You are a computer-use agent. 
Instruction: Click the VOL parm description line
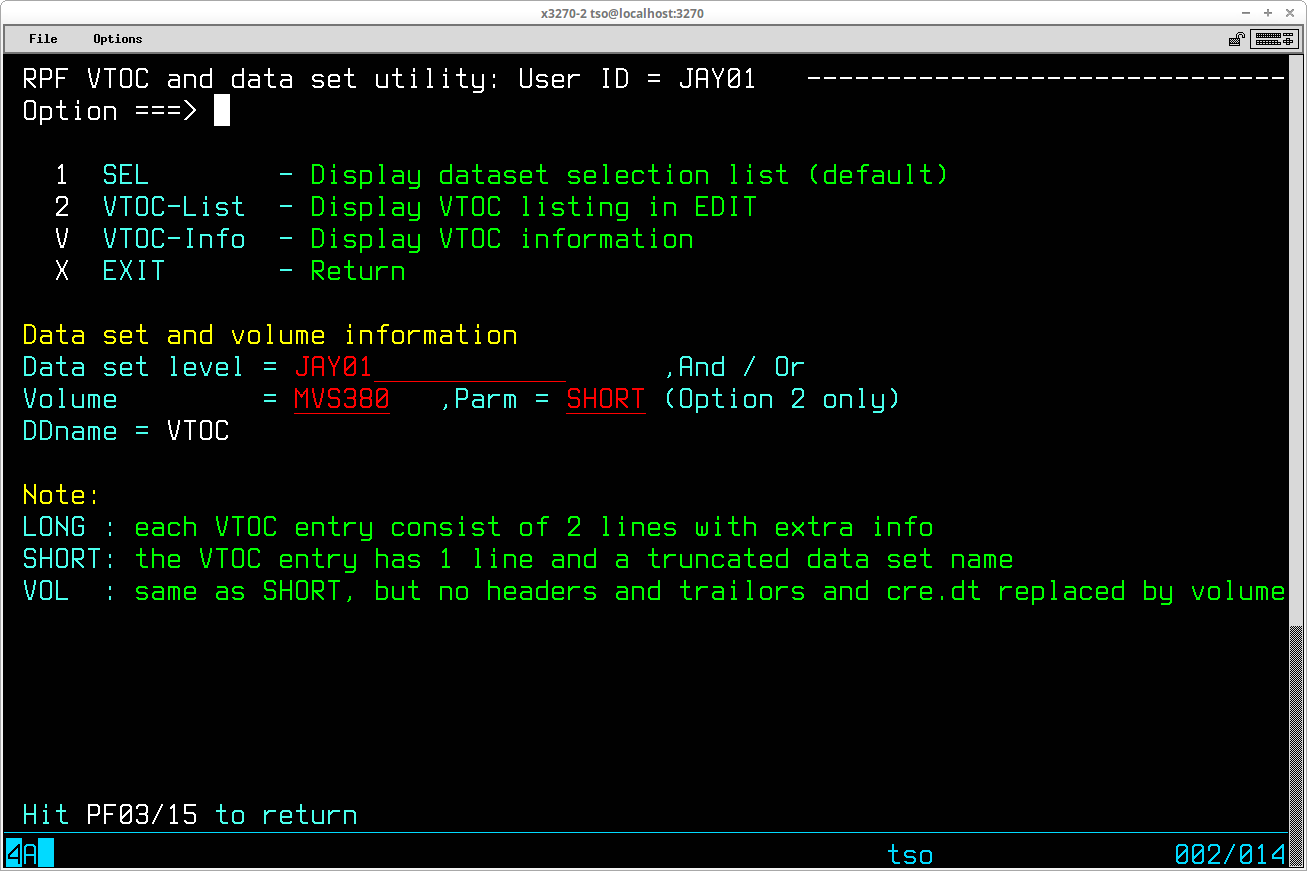pos(654,591)
